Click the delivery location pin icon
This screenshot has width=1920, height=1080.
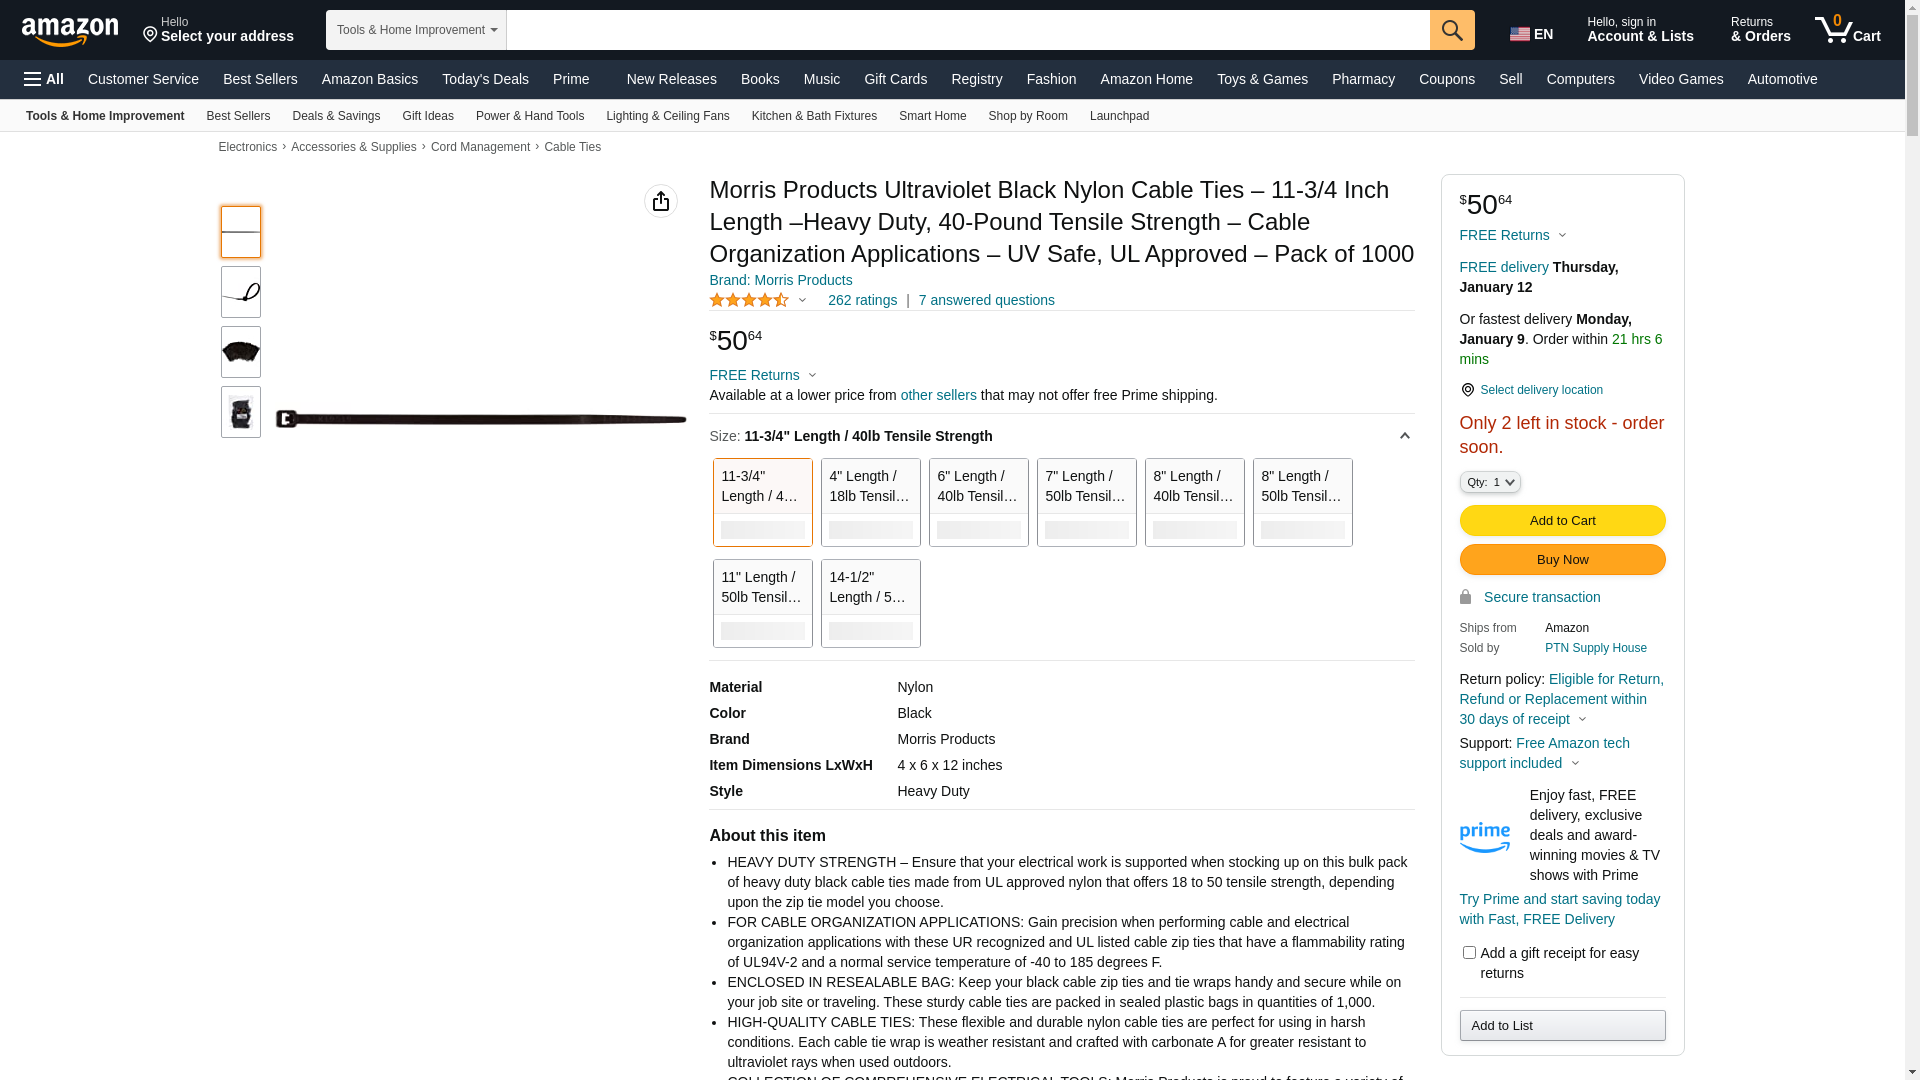tap(1467, 390)
